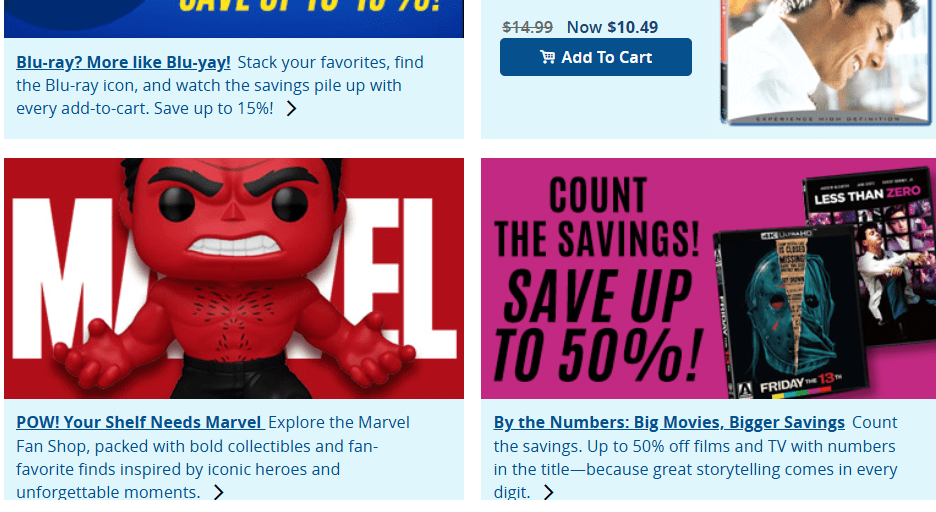The height and width of the screenshot is (512, 936).
Task: Follow "POW! Your Shelf Needs Marvel" link
Action: (139, 422)
